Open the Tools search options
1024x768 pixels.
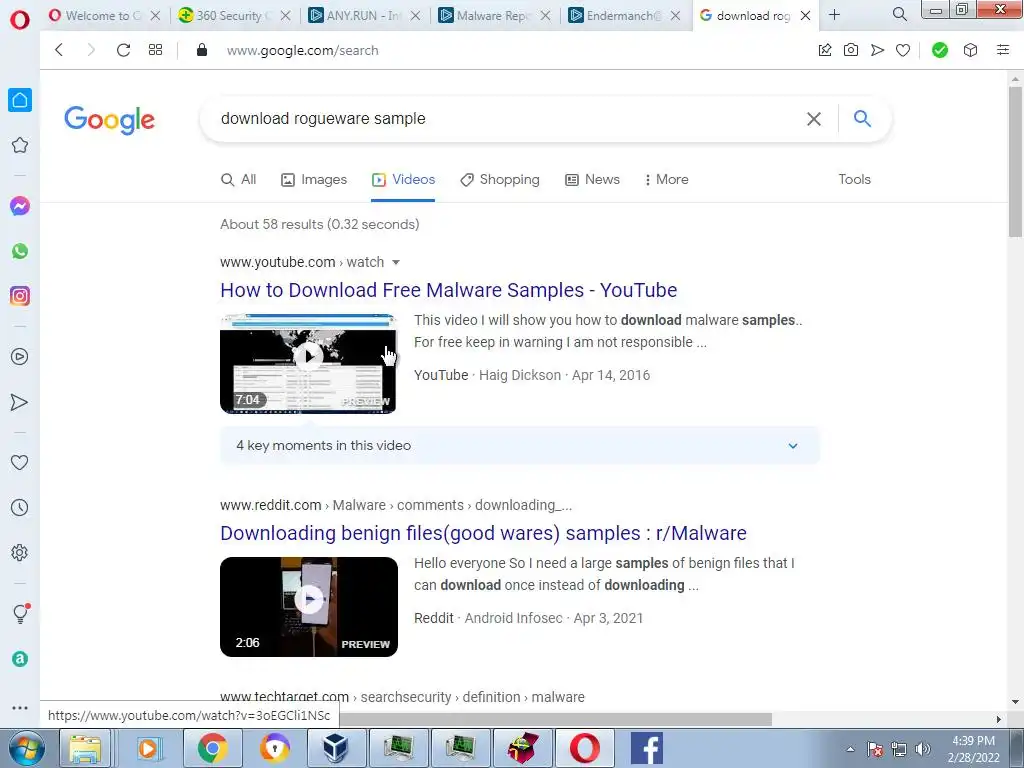tap(854, 180)
